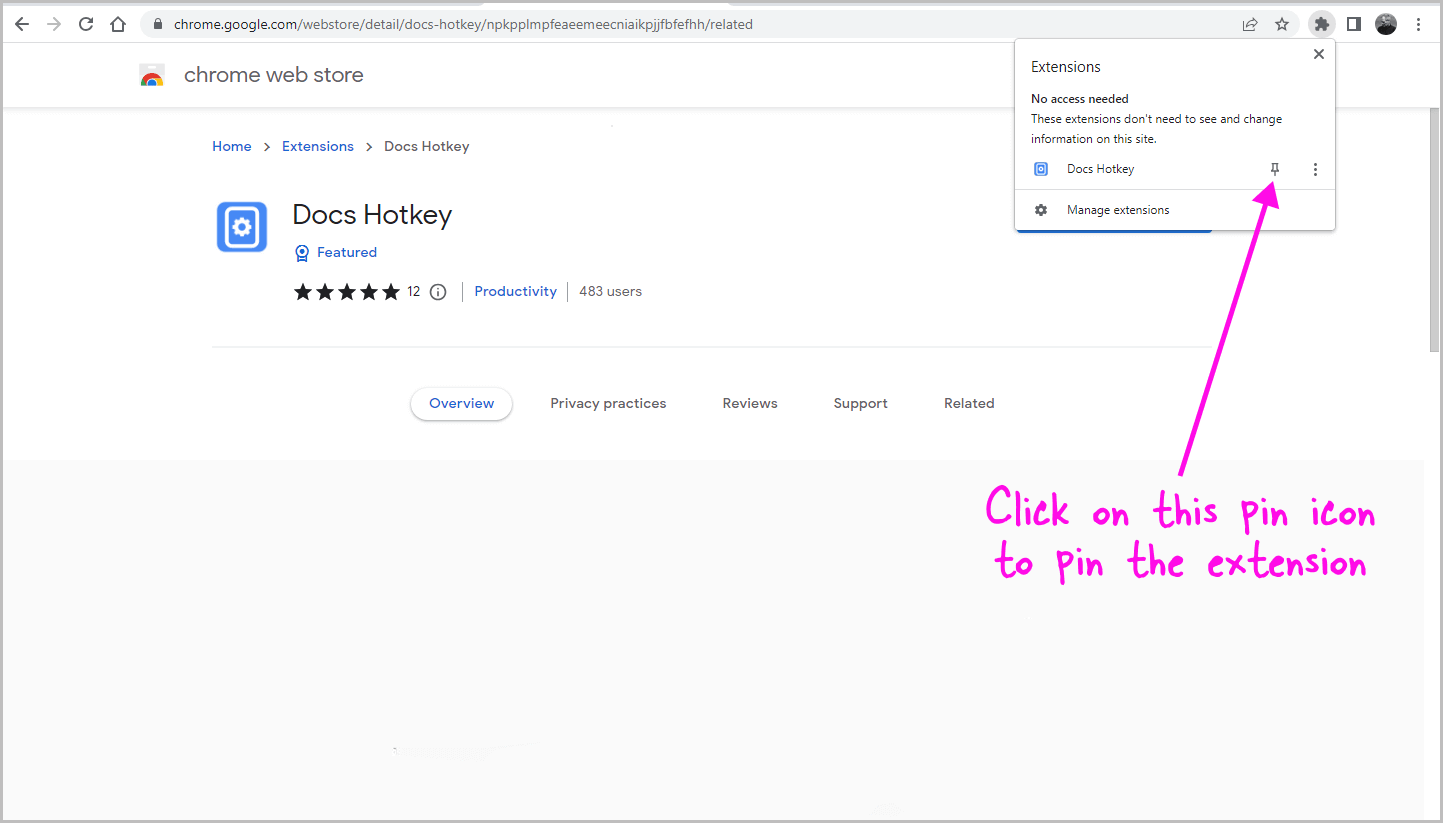Open Chrome's three-dot browser menu
1443x823 pixels.
1419,23
